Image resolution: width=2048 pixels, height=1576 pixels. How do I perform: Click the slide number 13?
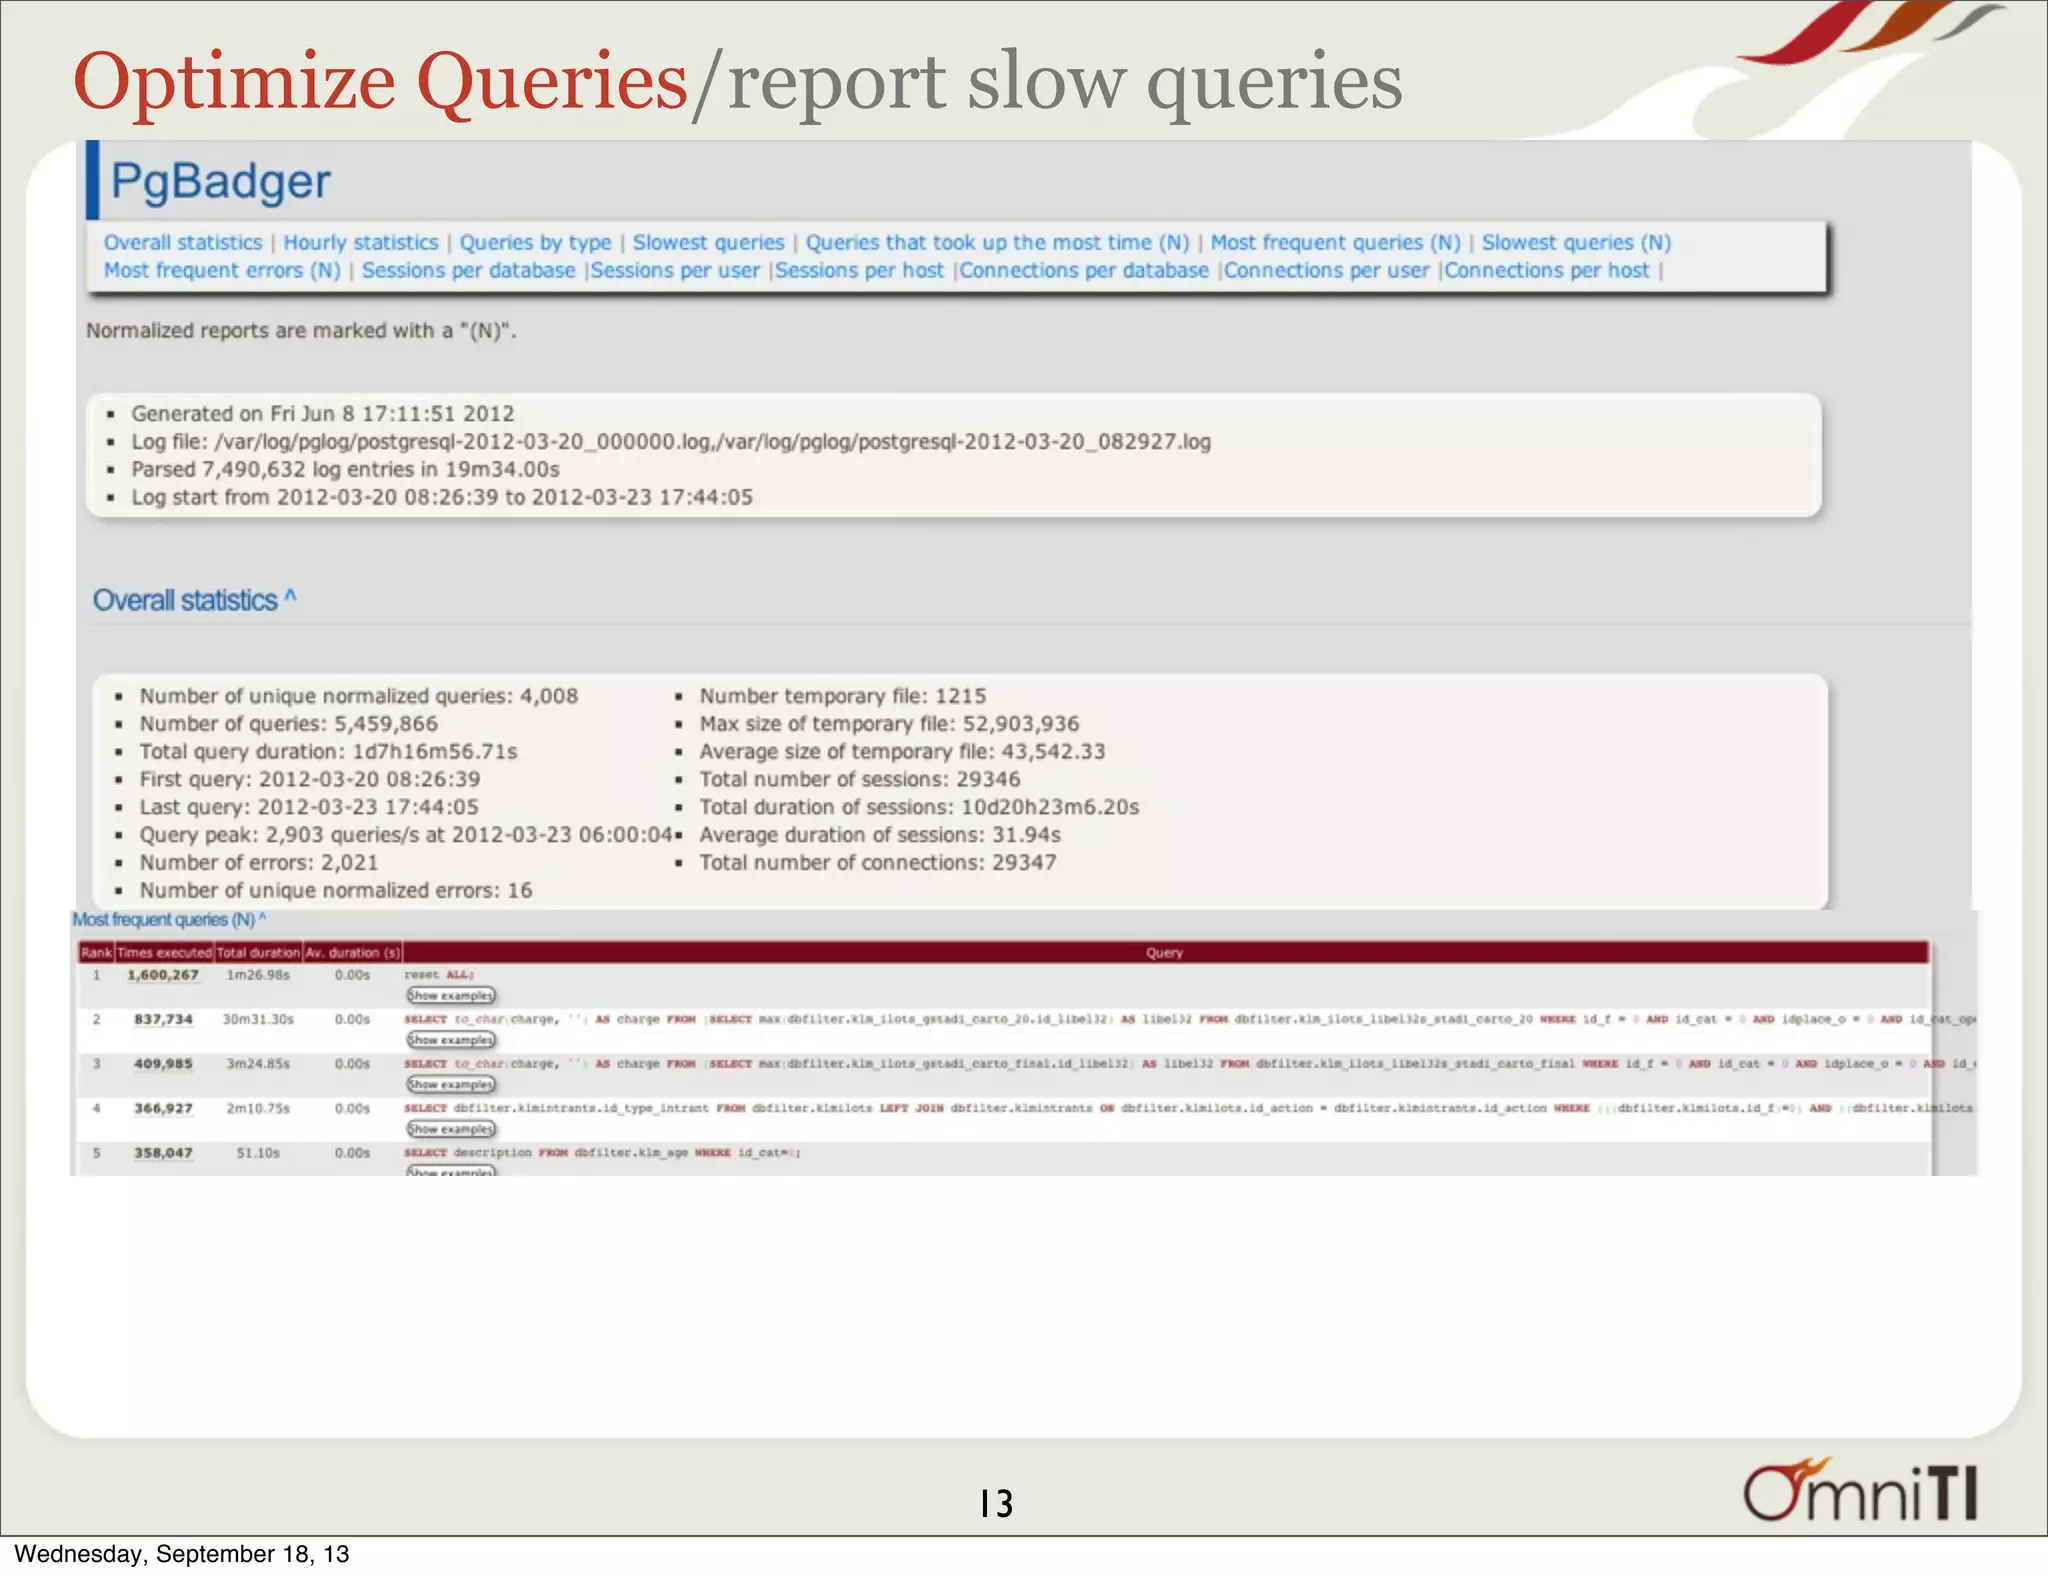click(x=996, y=1504)
